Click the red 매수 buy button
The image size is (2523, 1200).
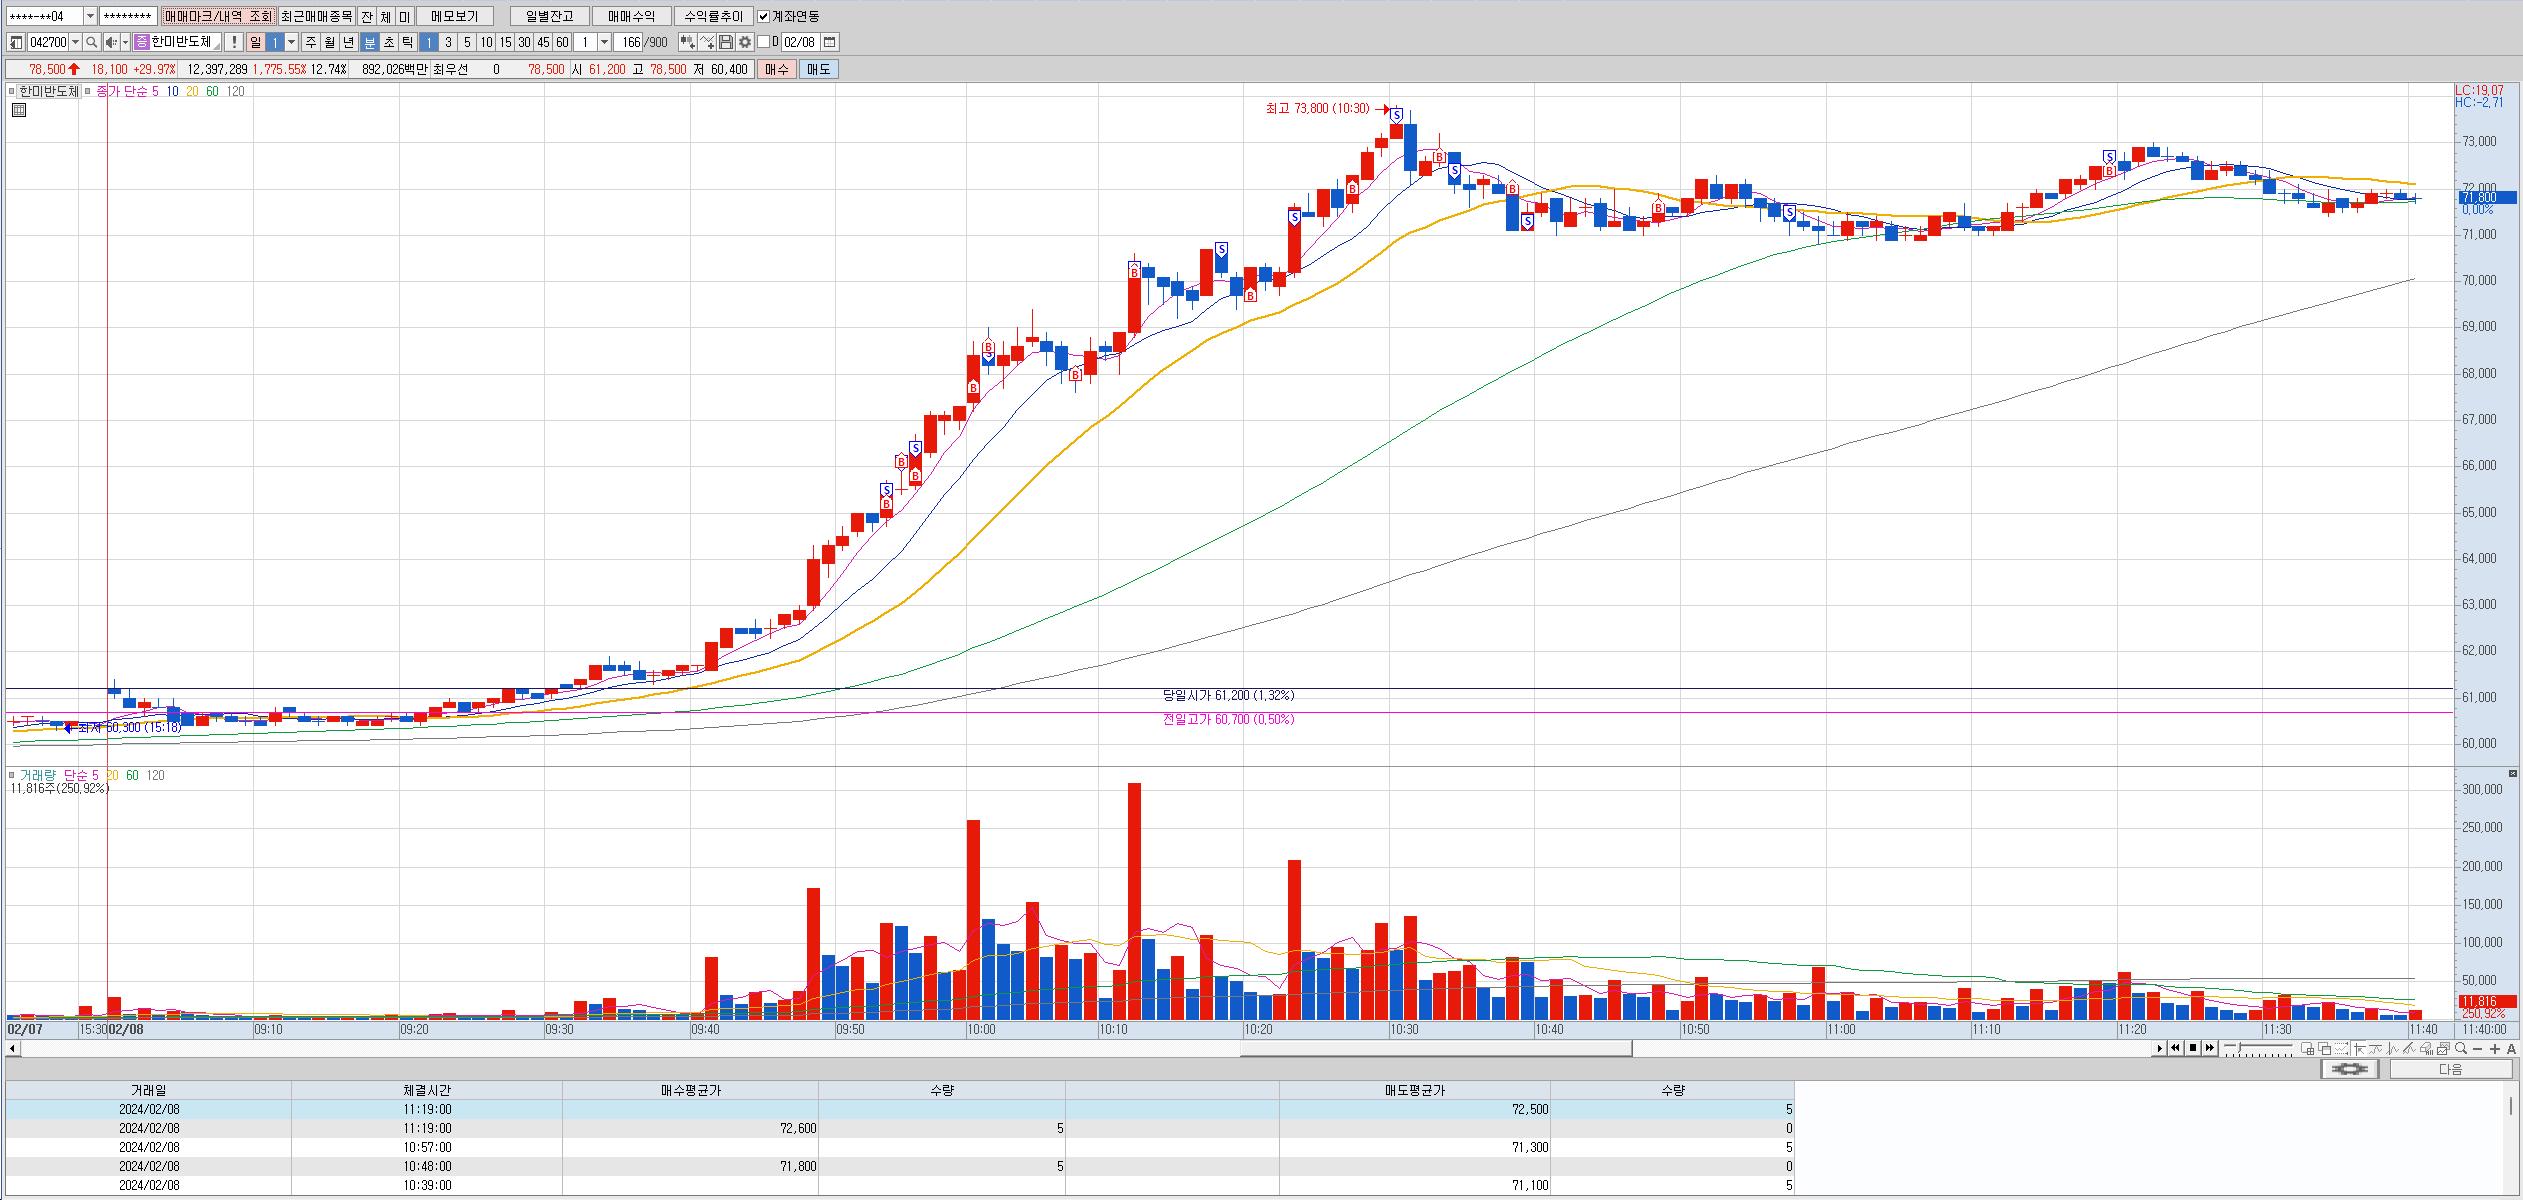click(x=776, y=69)
